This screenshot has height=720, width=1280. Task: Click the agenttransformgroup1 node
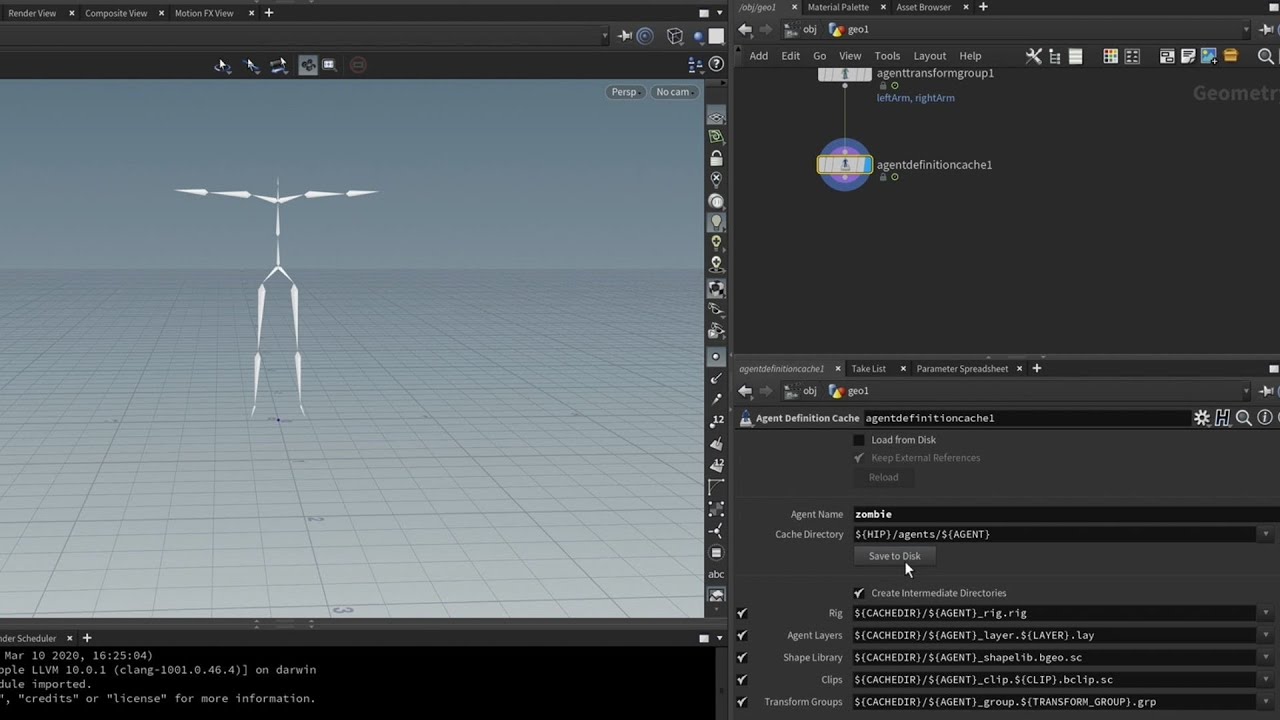click(845, 74)
